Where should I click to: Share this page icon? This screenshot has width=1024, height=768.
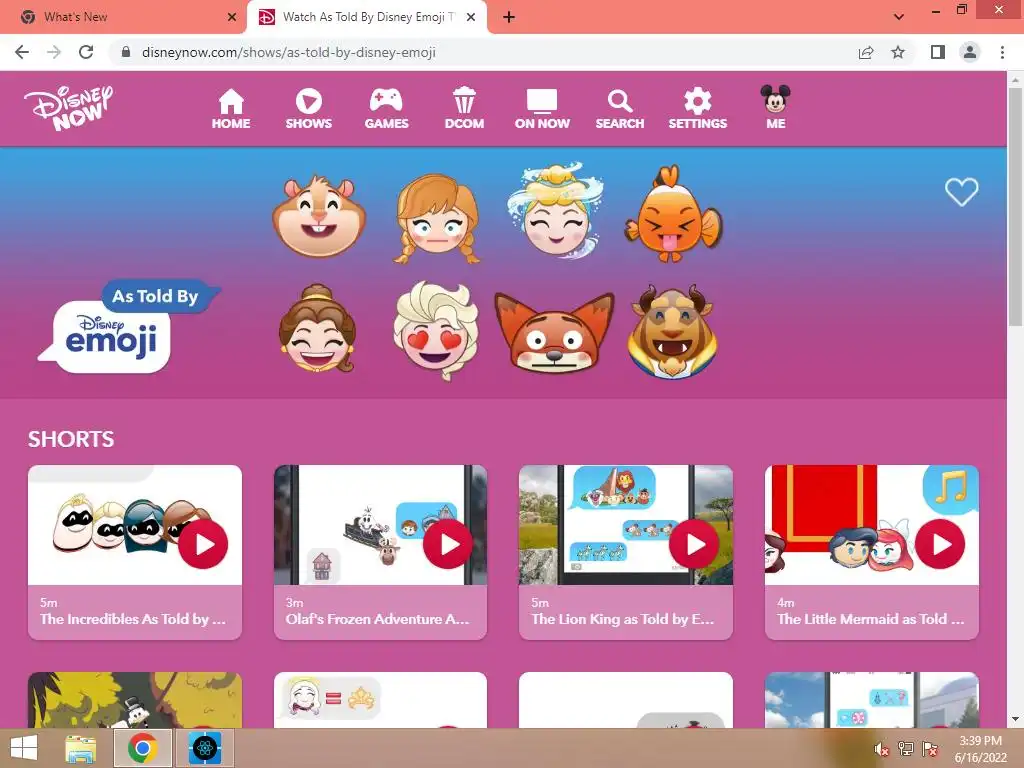click(x=866, y=52)
